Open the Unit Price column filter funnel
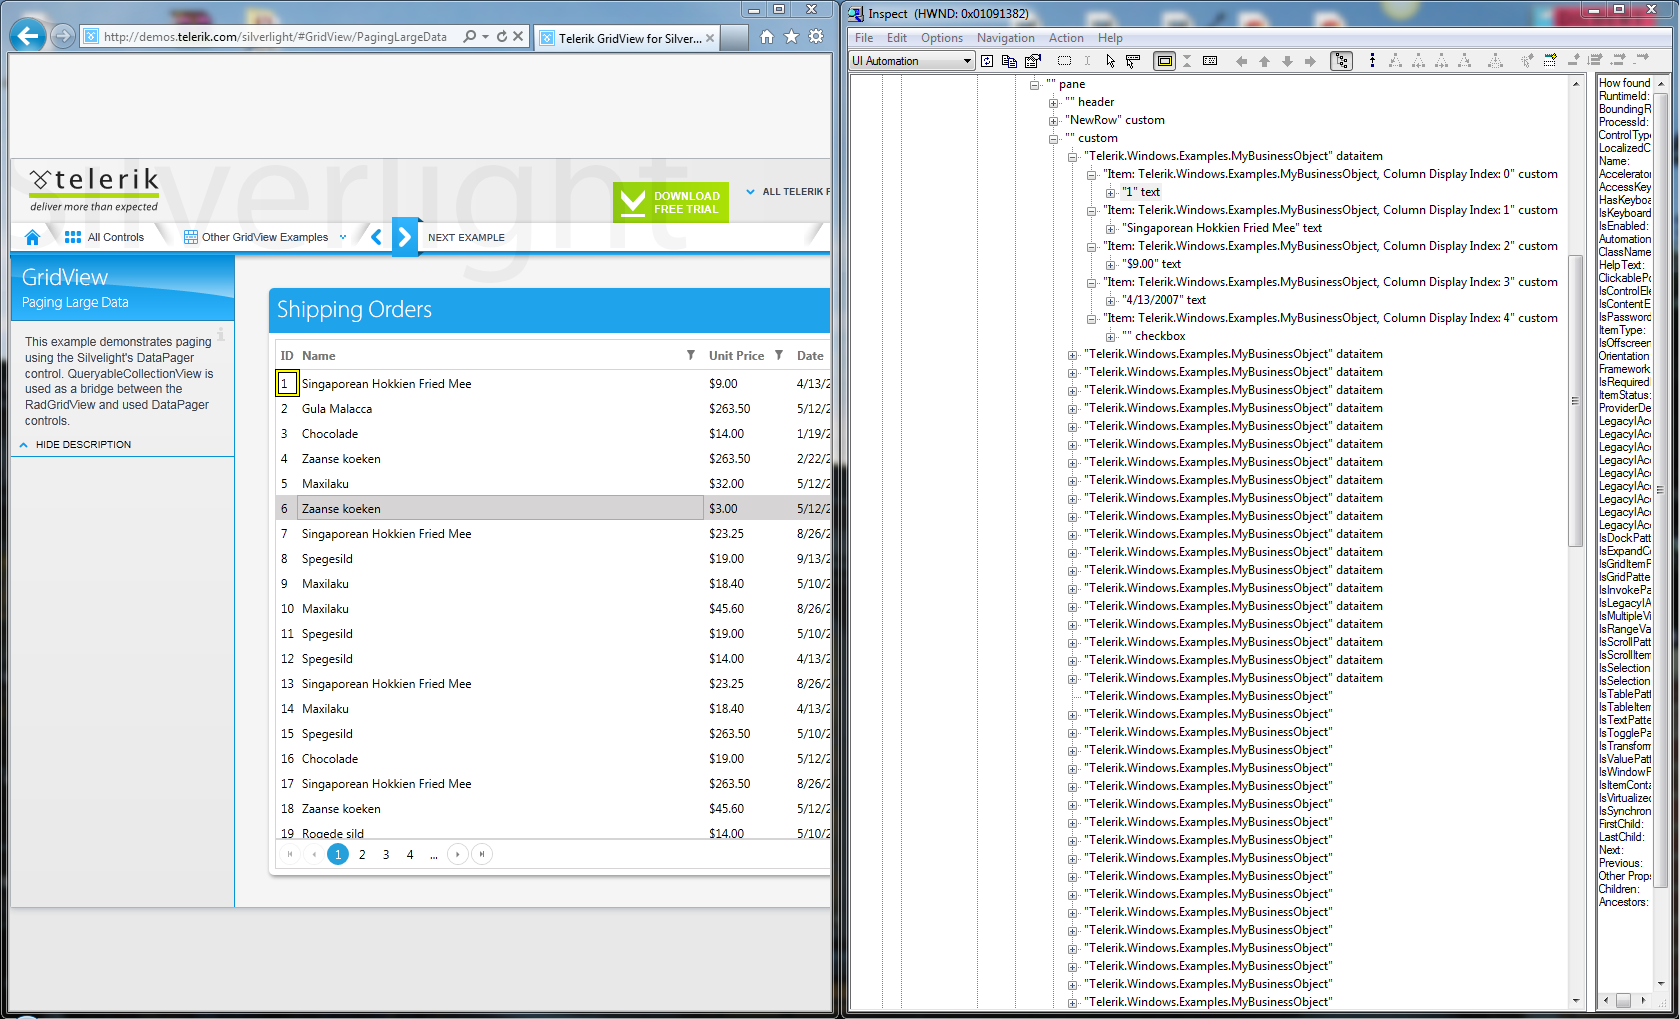The height and width of the screenshot is (1019, 1679). [779, 355]
